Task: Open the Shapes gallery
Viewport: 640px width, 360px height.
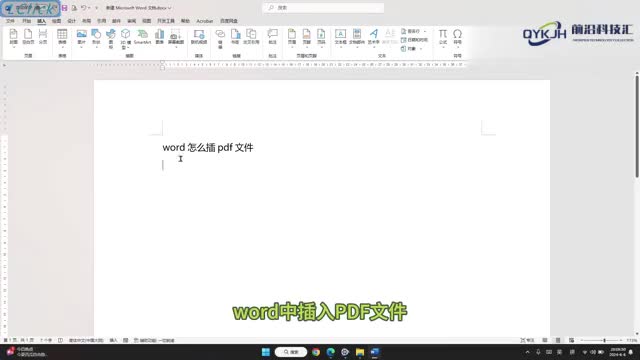Action: pyautogui.click(x=96, y=37)
